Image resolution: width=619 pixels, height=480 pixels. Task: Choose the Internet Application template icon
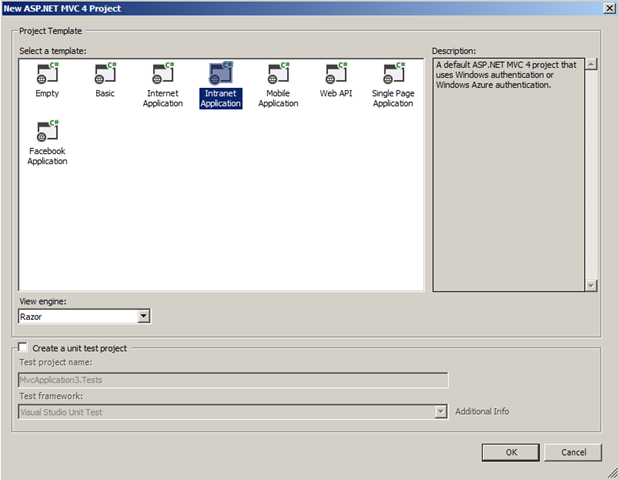pyautogui.click(x=163, y=73)
